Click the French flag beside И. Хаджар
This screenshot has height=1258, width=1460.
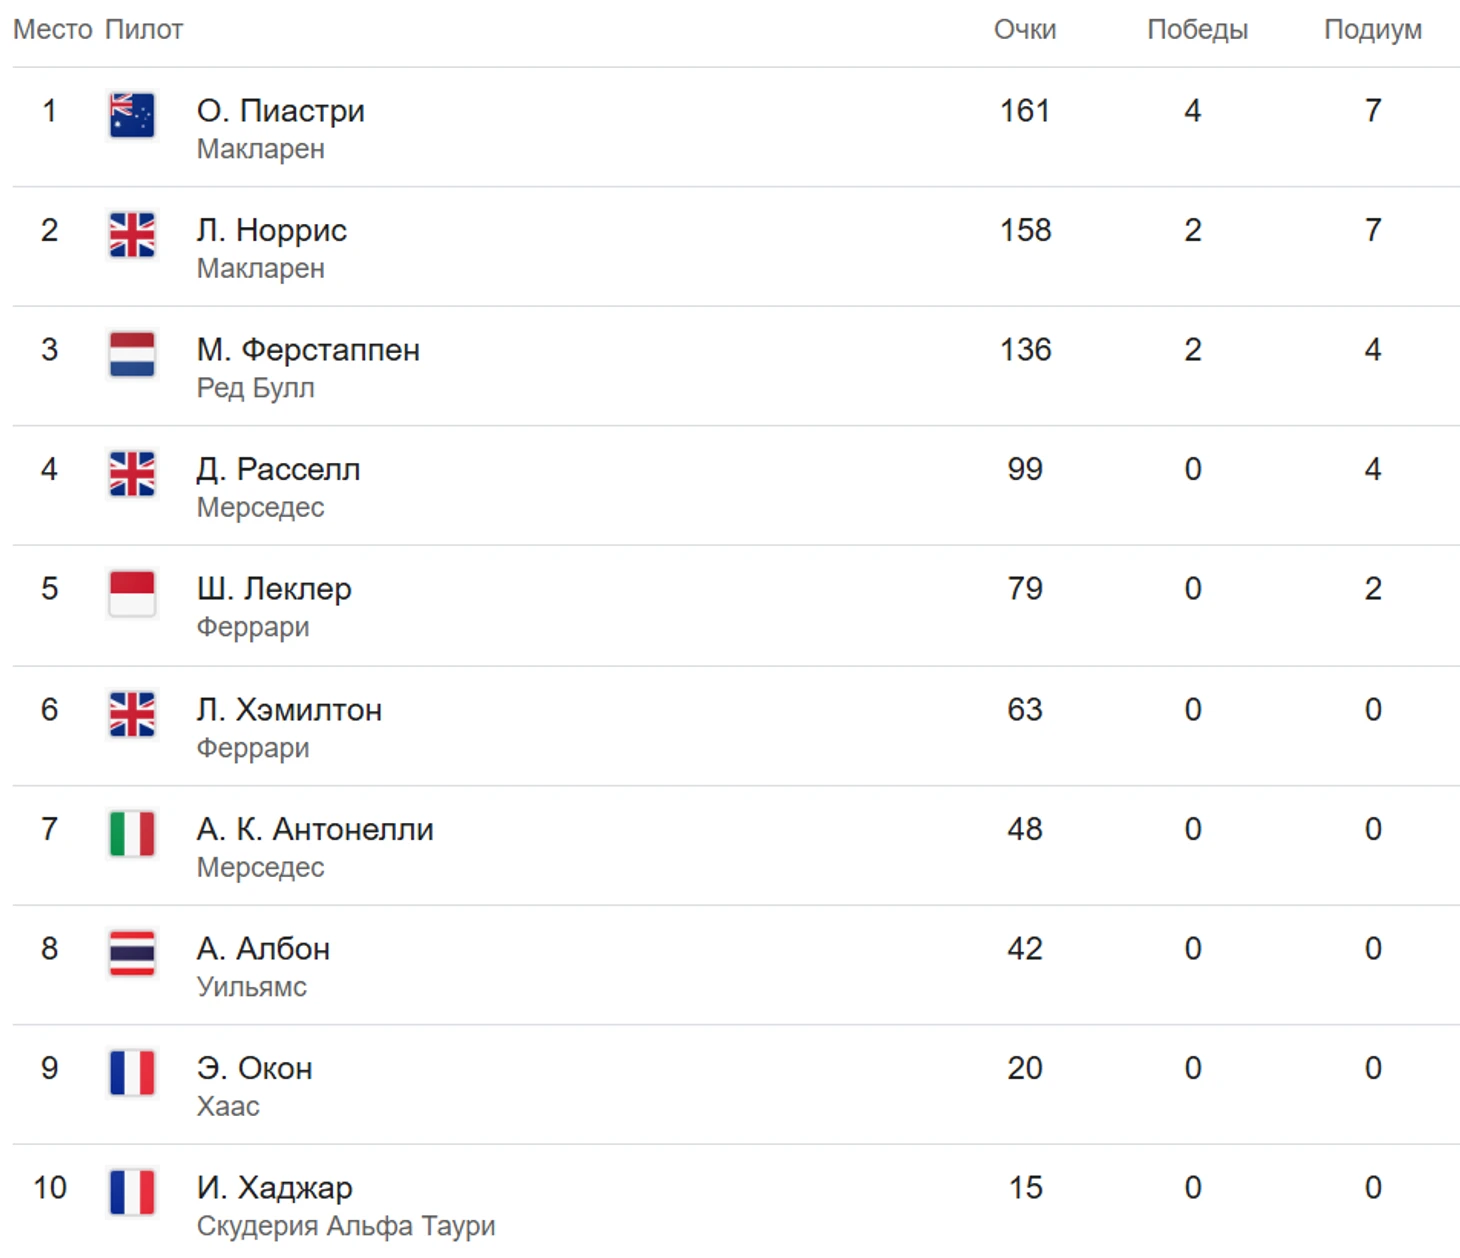(x=132, y=1192)
